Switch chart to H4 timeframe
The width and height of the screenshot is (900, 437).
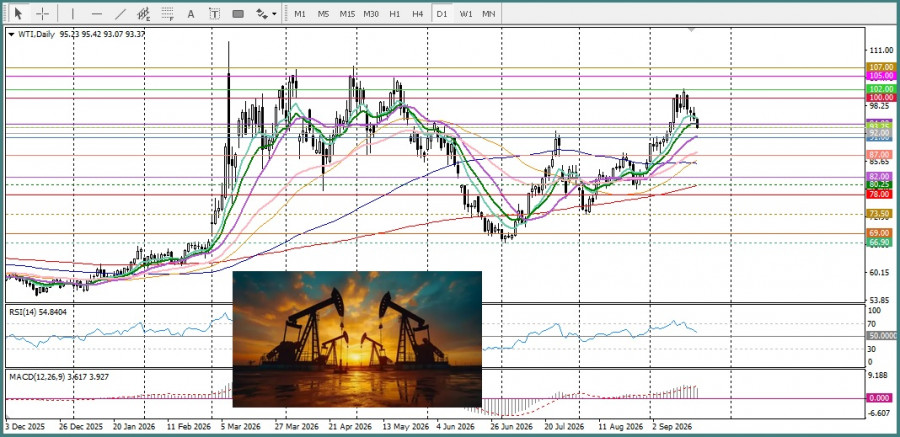pos(418,13)
